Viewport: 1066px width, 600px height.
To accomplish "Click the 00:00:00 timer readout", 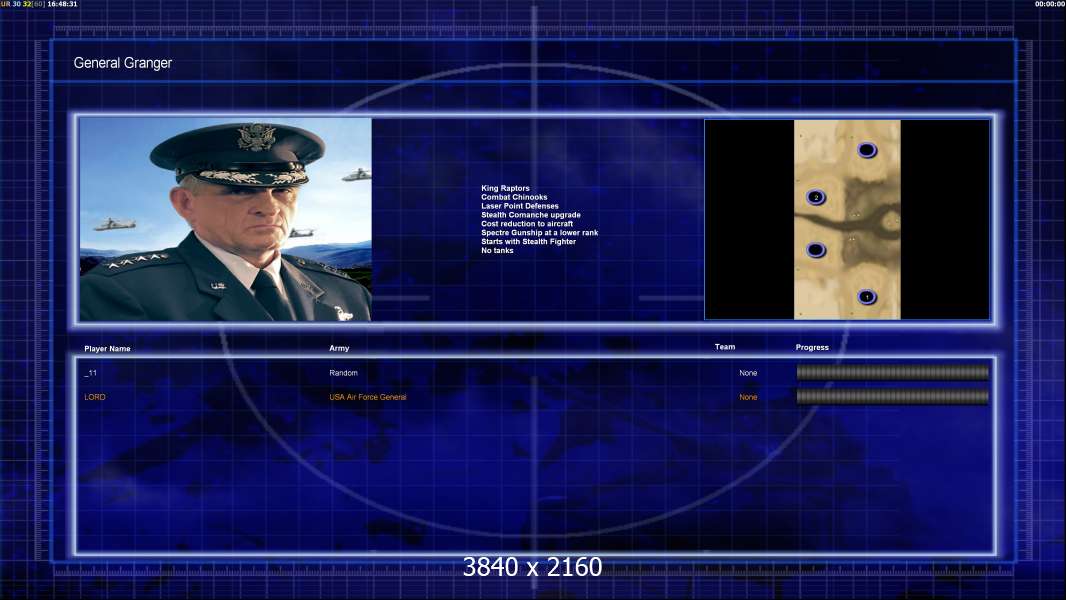I will (1050, 4).
